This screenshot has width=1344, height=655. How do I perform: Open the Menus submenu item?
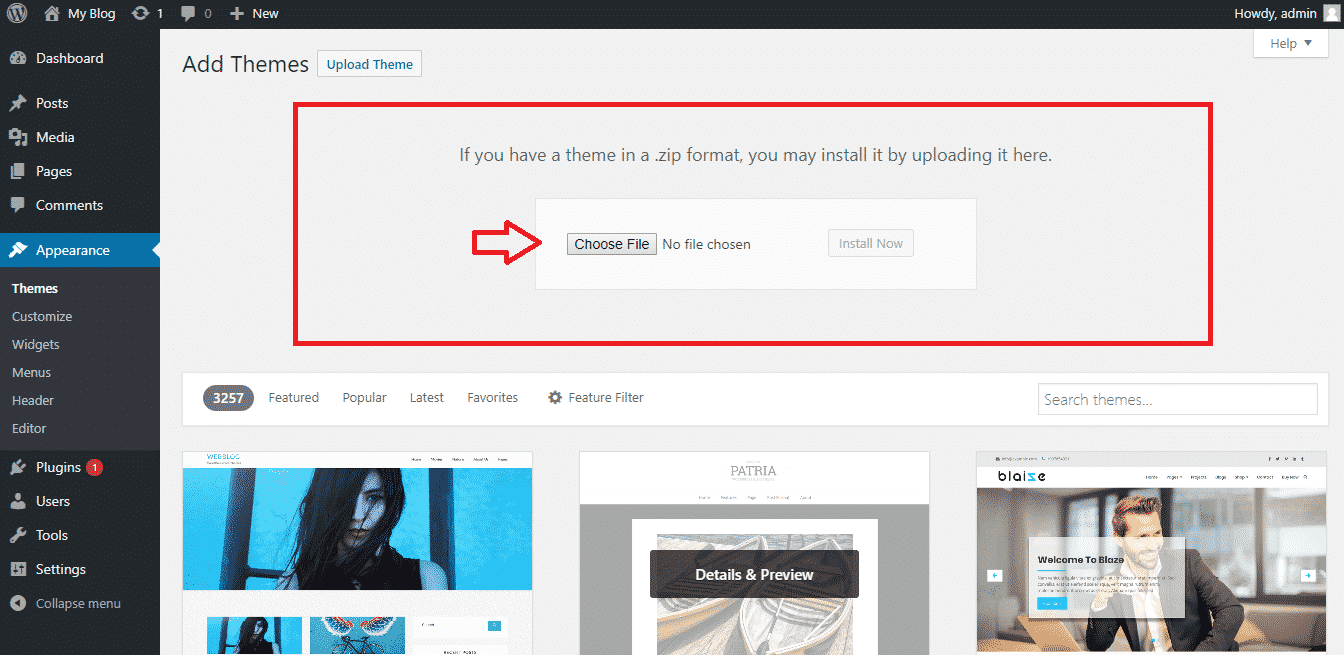tap(31, 372)
